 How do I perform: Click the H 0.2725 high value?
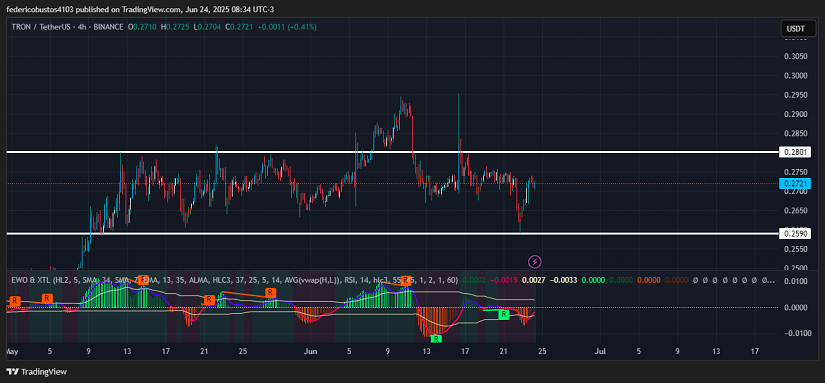[x=174, y=26]
